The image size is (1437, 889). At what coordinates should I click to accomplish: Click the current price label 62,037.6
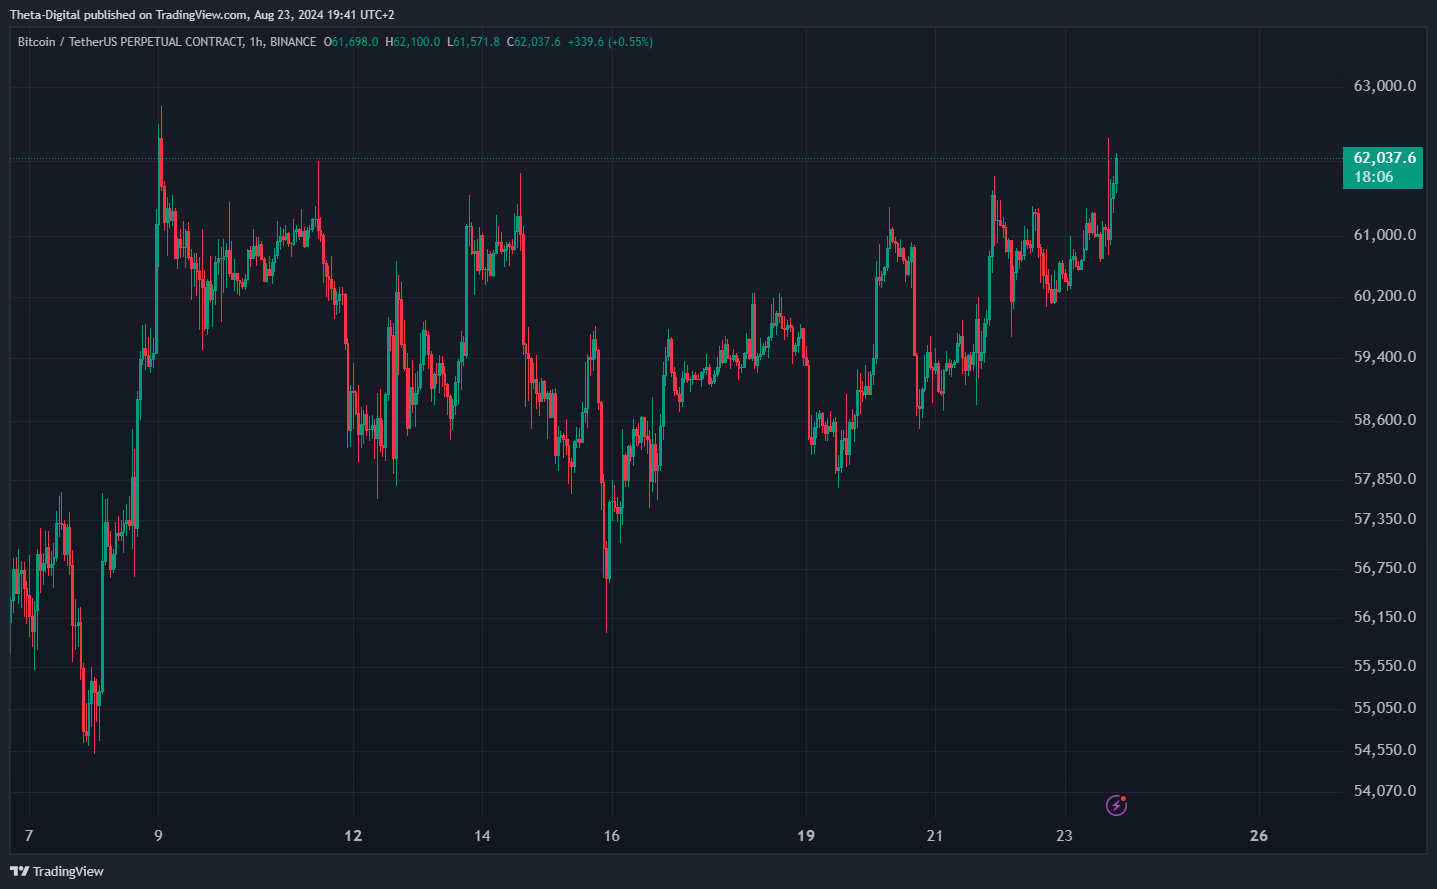(x=1384, y=158)
